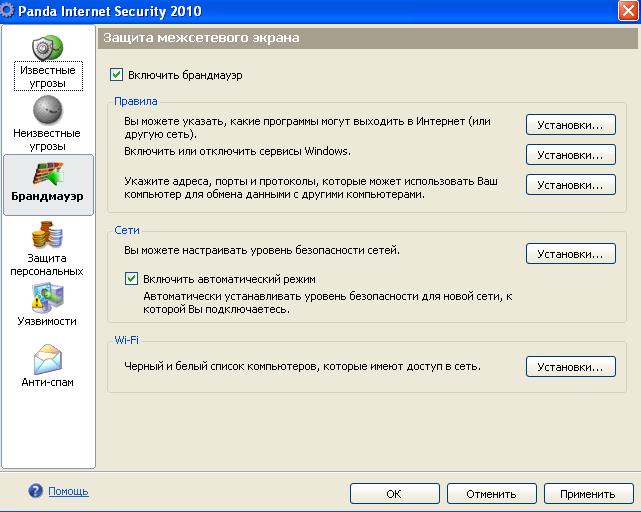Click the Wi-Fi group title
The width and height of the screenshot is (641, 512).
(126, 340)
